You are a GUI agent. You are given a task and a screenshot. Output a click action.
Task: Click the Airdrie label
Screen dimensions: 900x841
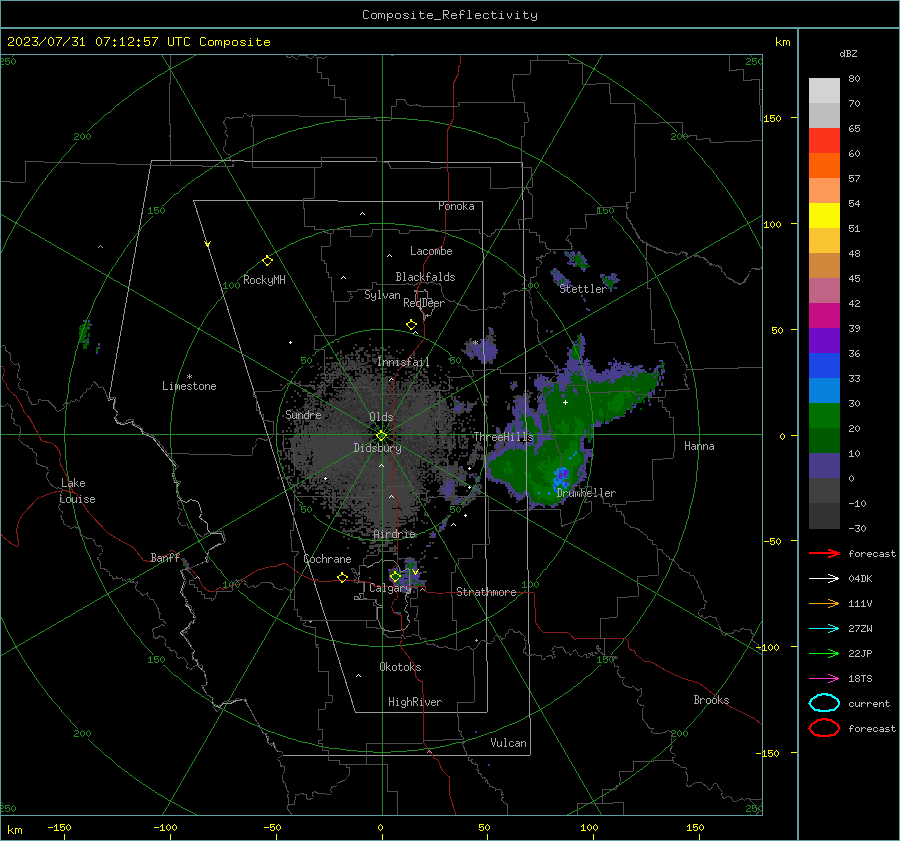click(x=394, y=534)
